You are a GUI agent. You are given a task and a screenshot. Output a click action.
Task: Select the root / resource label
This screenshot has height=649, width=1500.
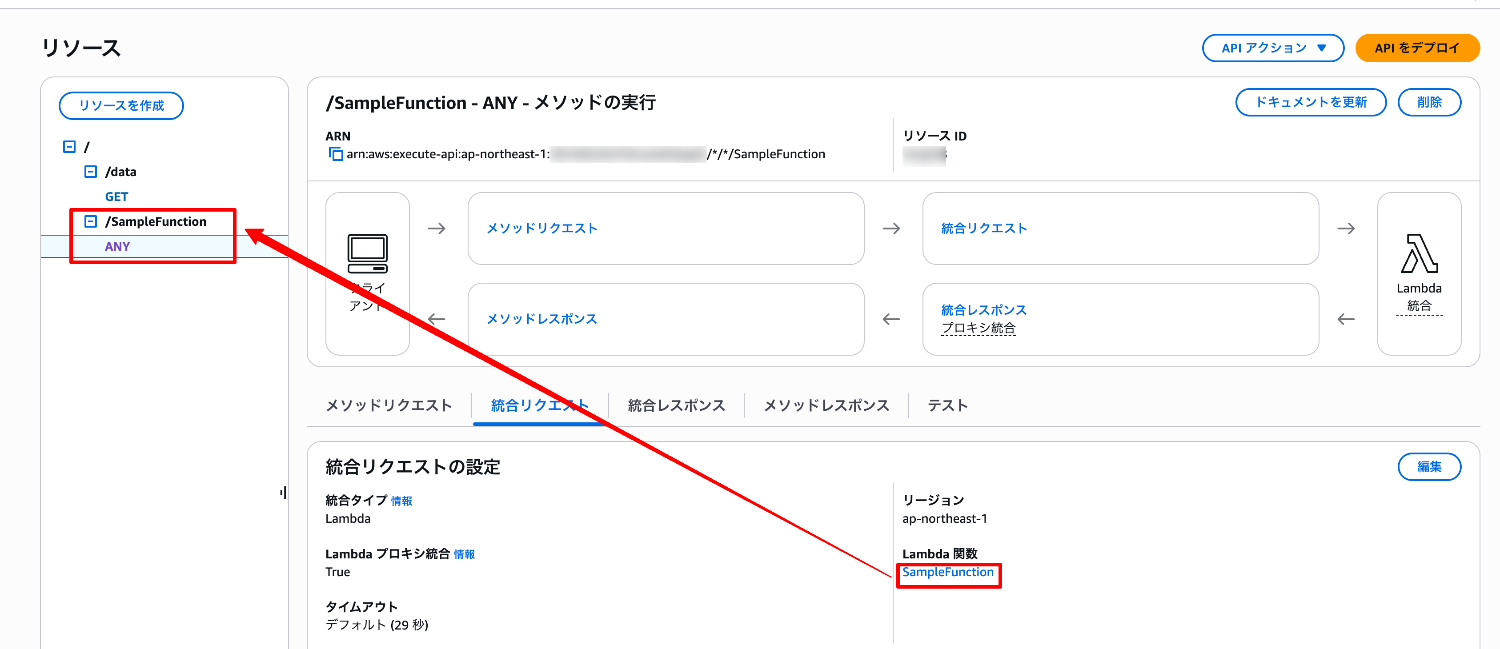87,147
